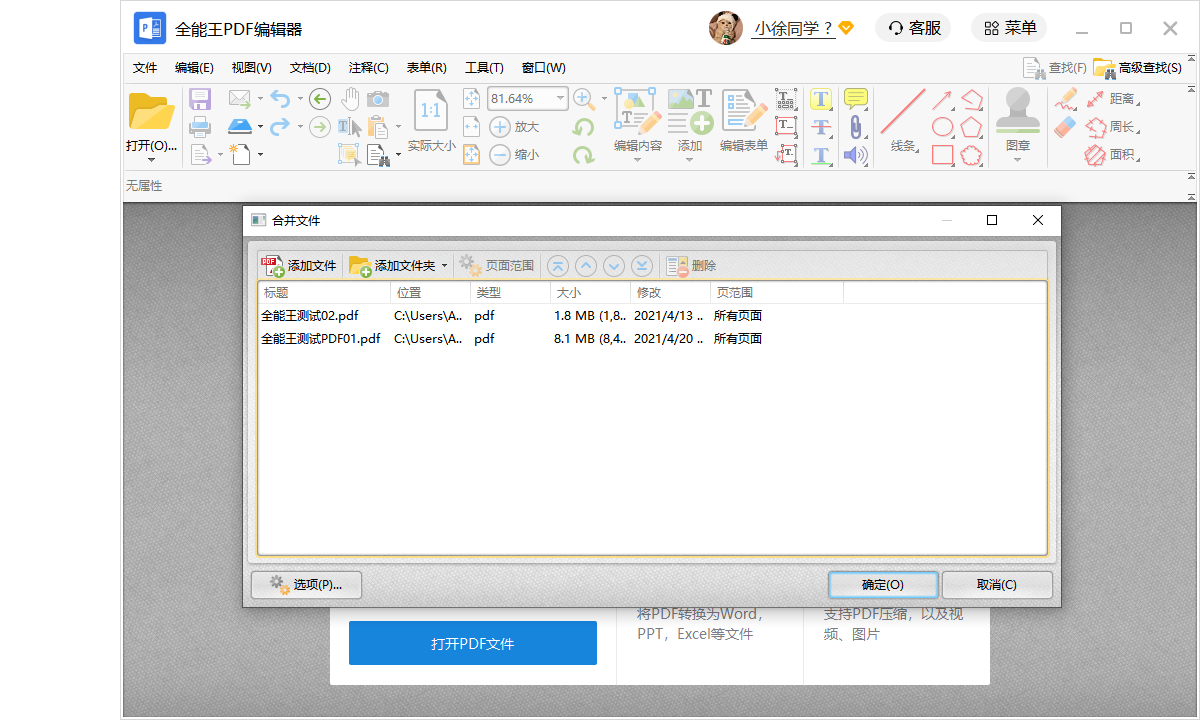Select the line (线条) drawing tool
1200x720 pixels.
coord(903,112)
